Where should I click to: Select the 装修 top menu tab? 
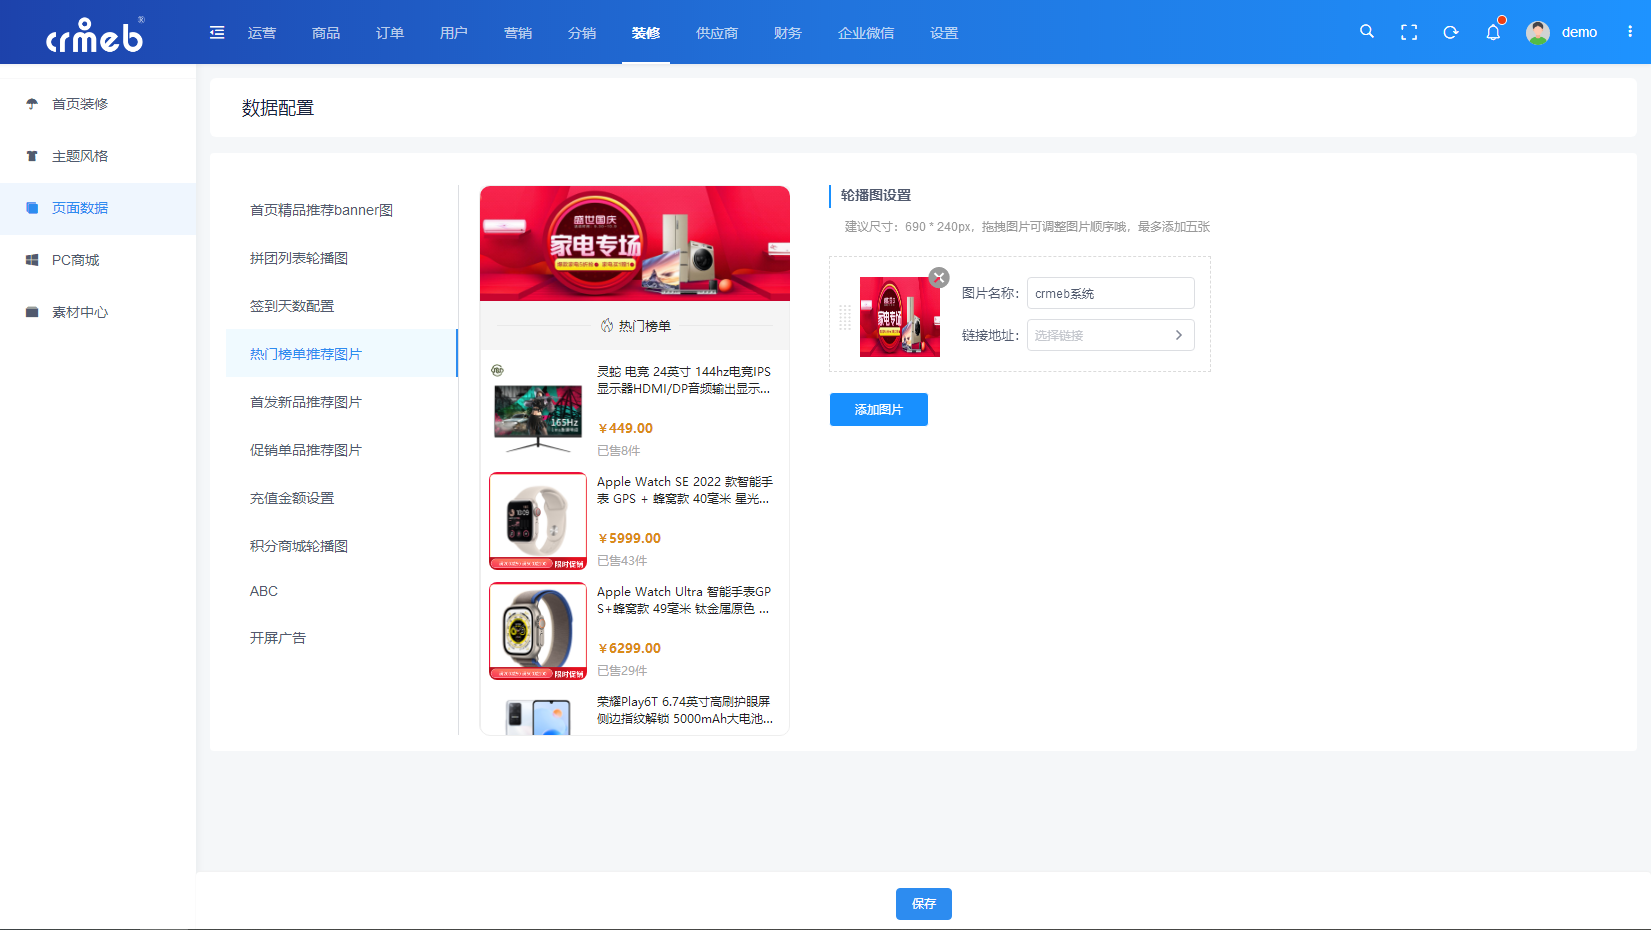click(x=646, y=33)
